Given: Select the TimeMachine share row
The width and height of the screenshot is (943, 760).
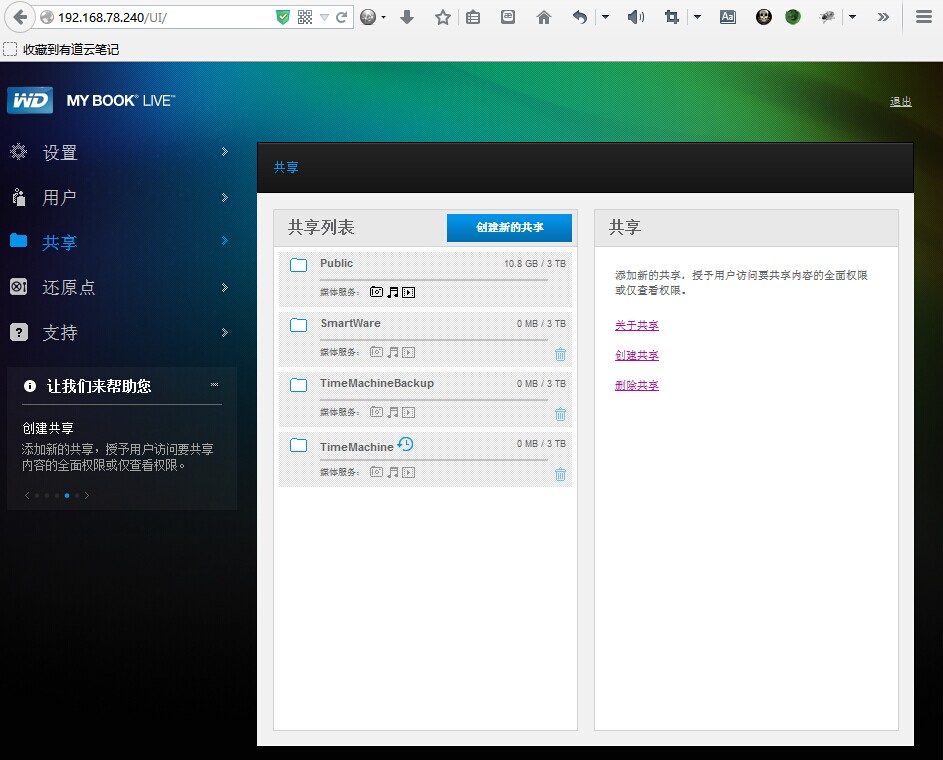Looking at the screenshot, I should point(425,459).
